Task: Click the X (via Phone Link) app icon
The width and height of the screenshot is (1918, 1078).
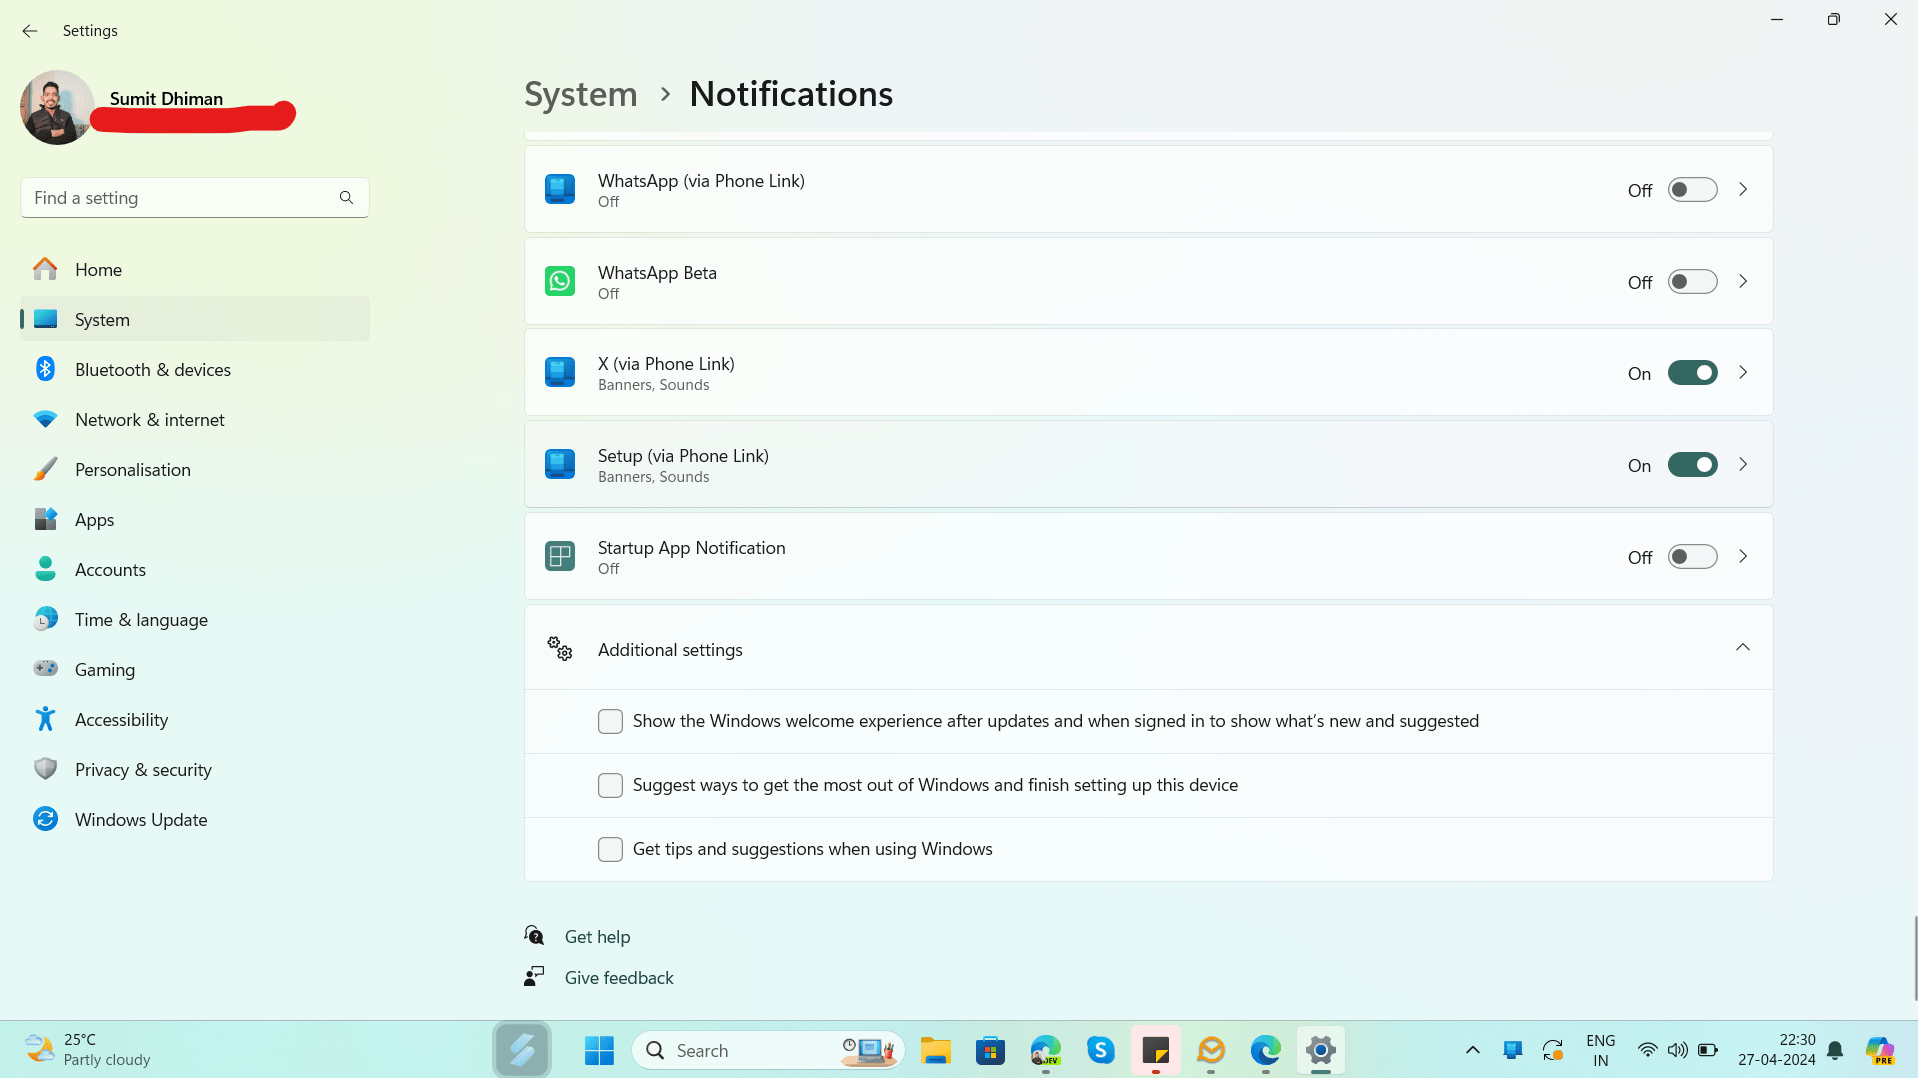Action: [560, 372]
